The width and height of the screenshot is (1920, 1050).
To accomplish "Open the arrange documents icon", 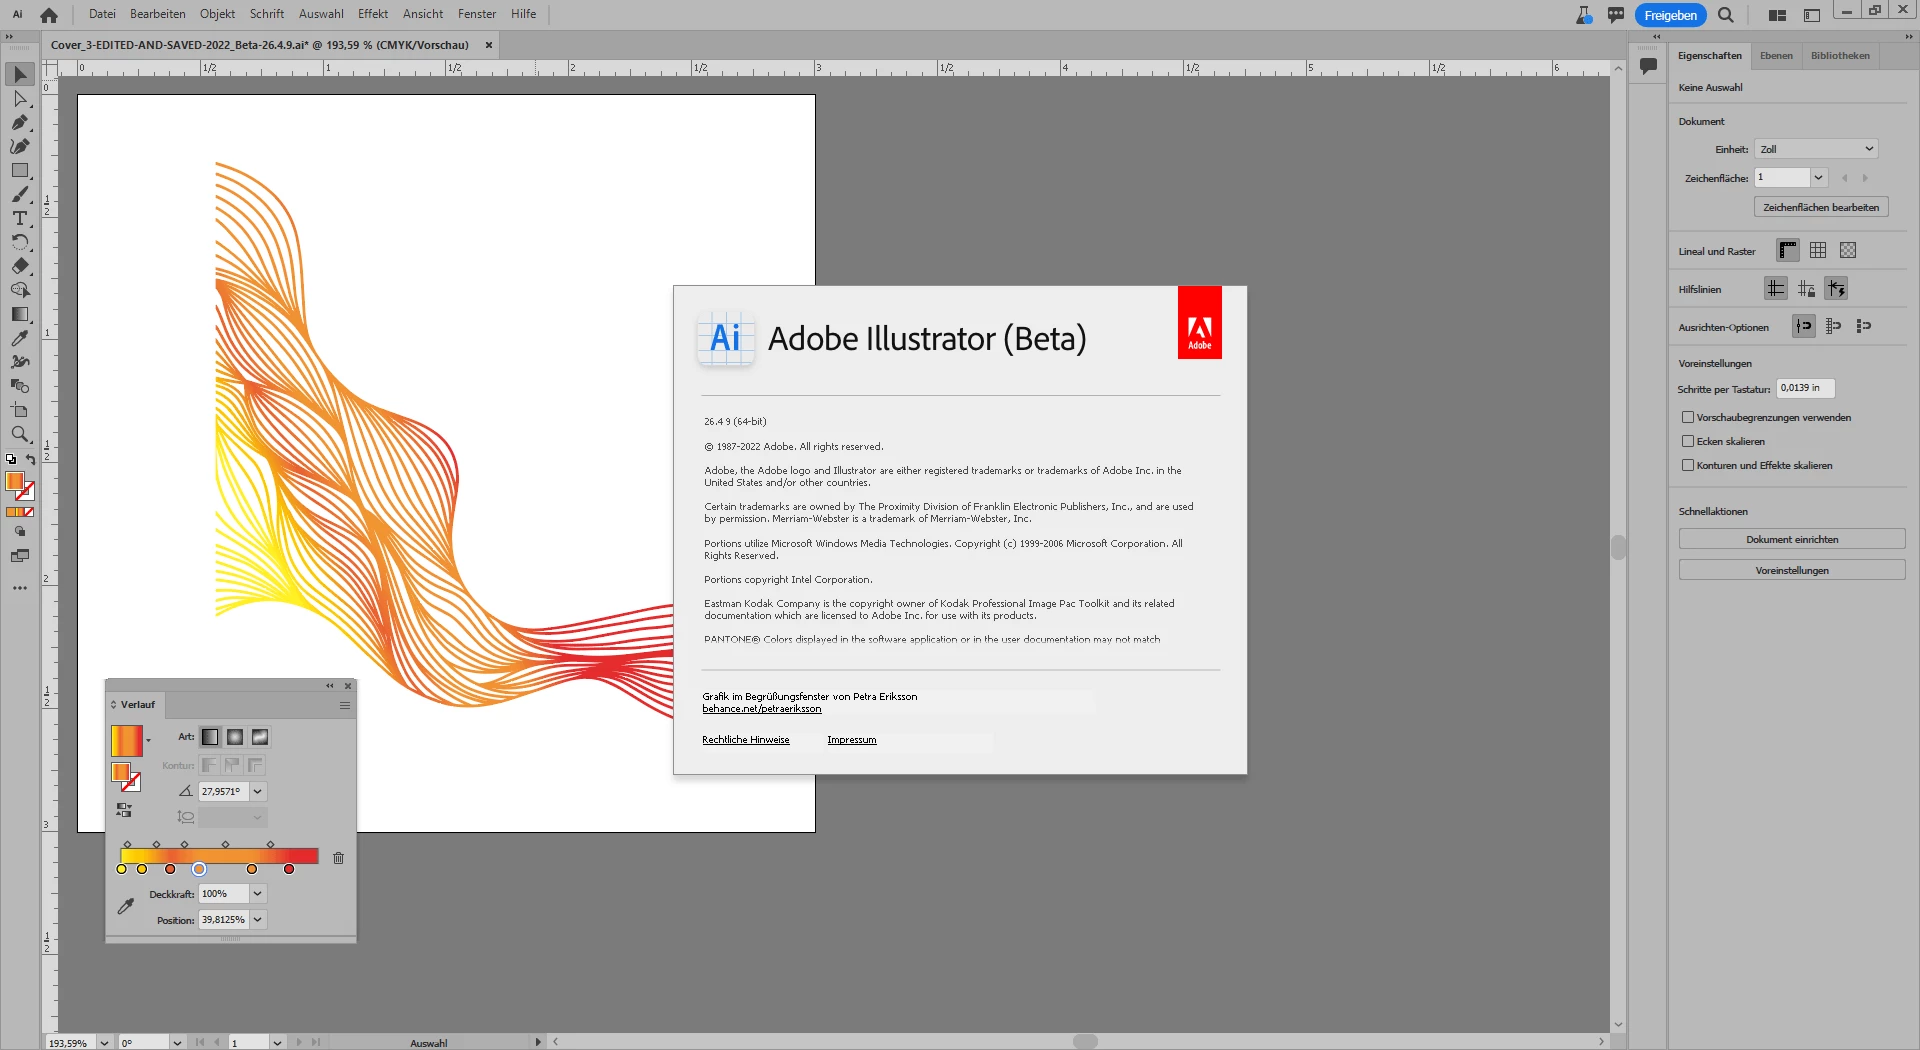I will (x=1777, y=15).
